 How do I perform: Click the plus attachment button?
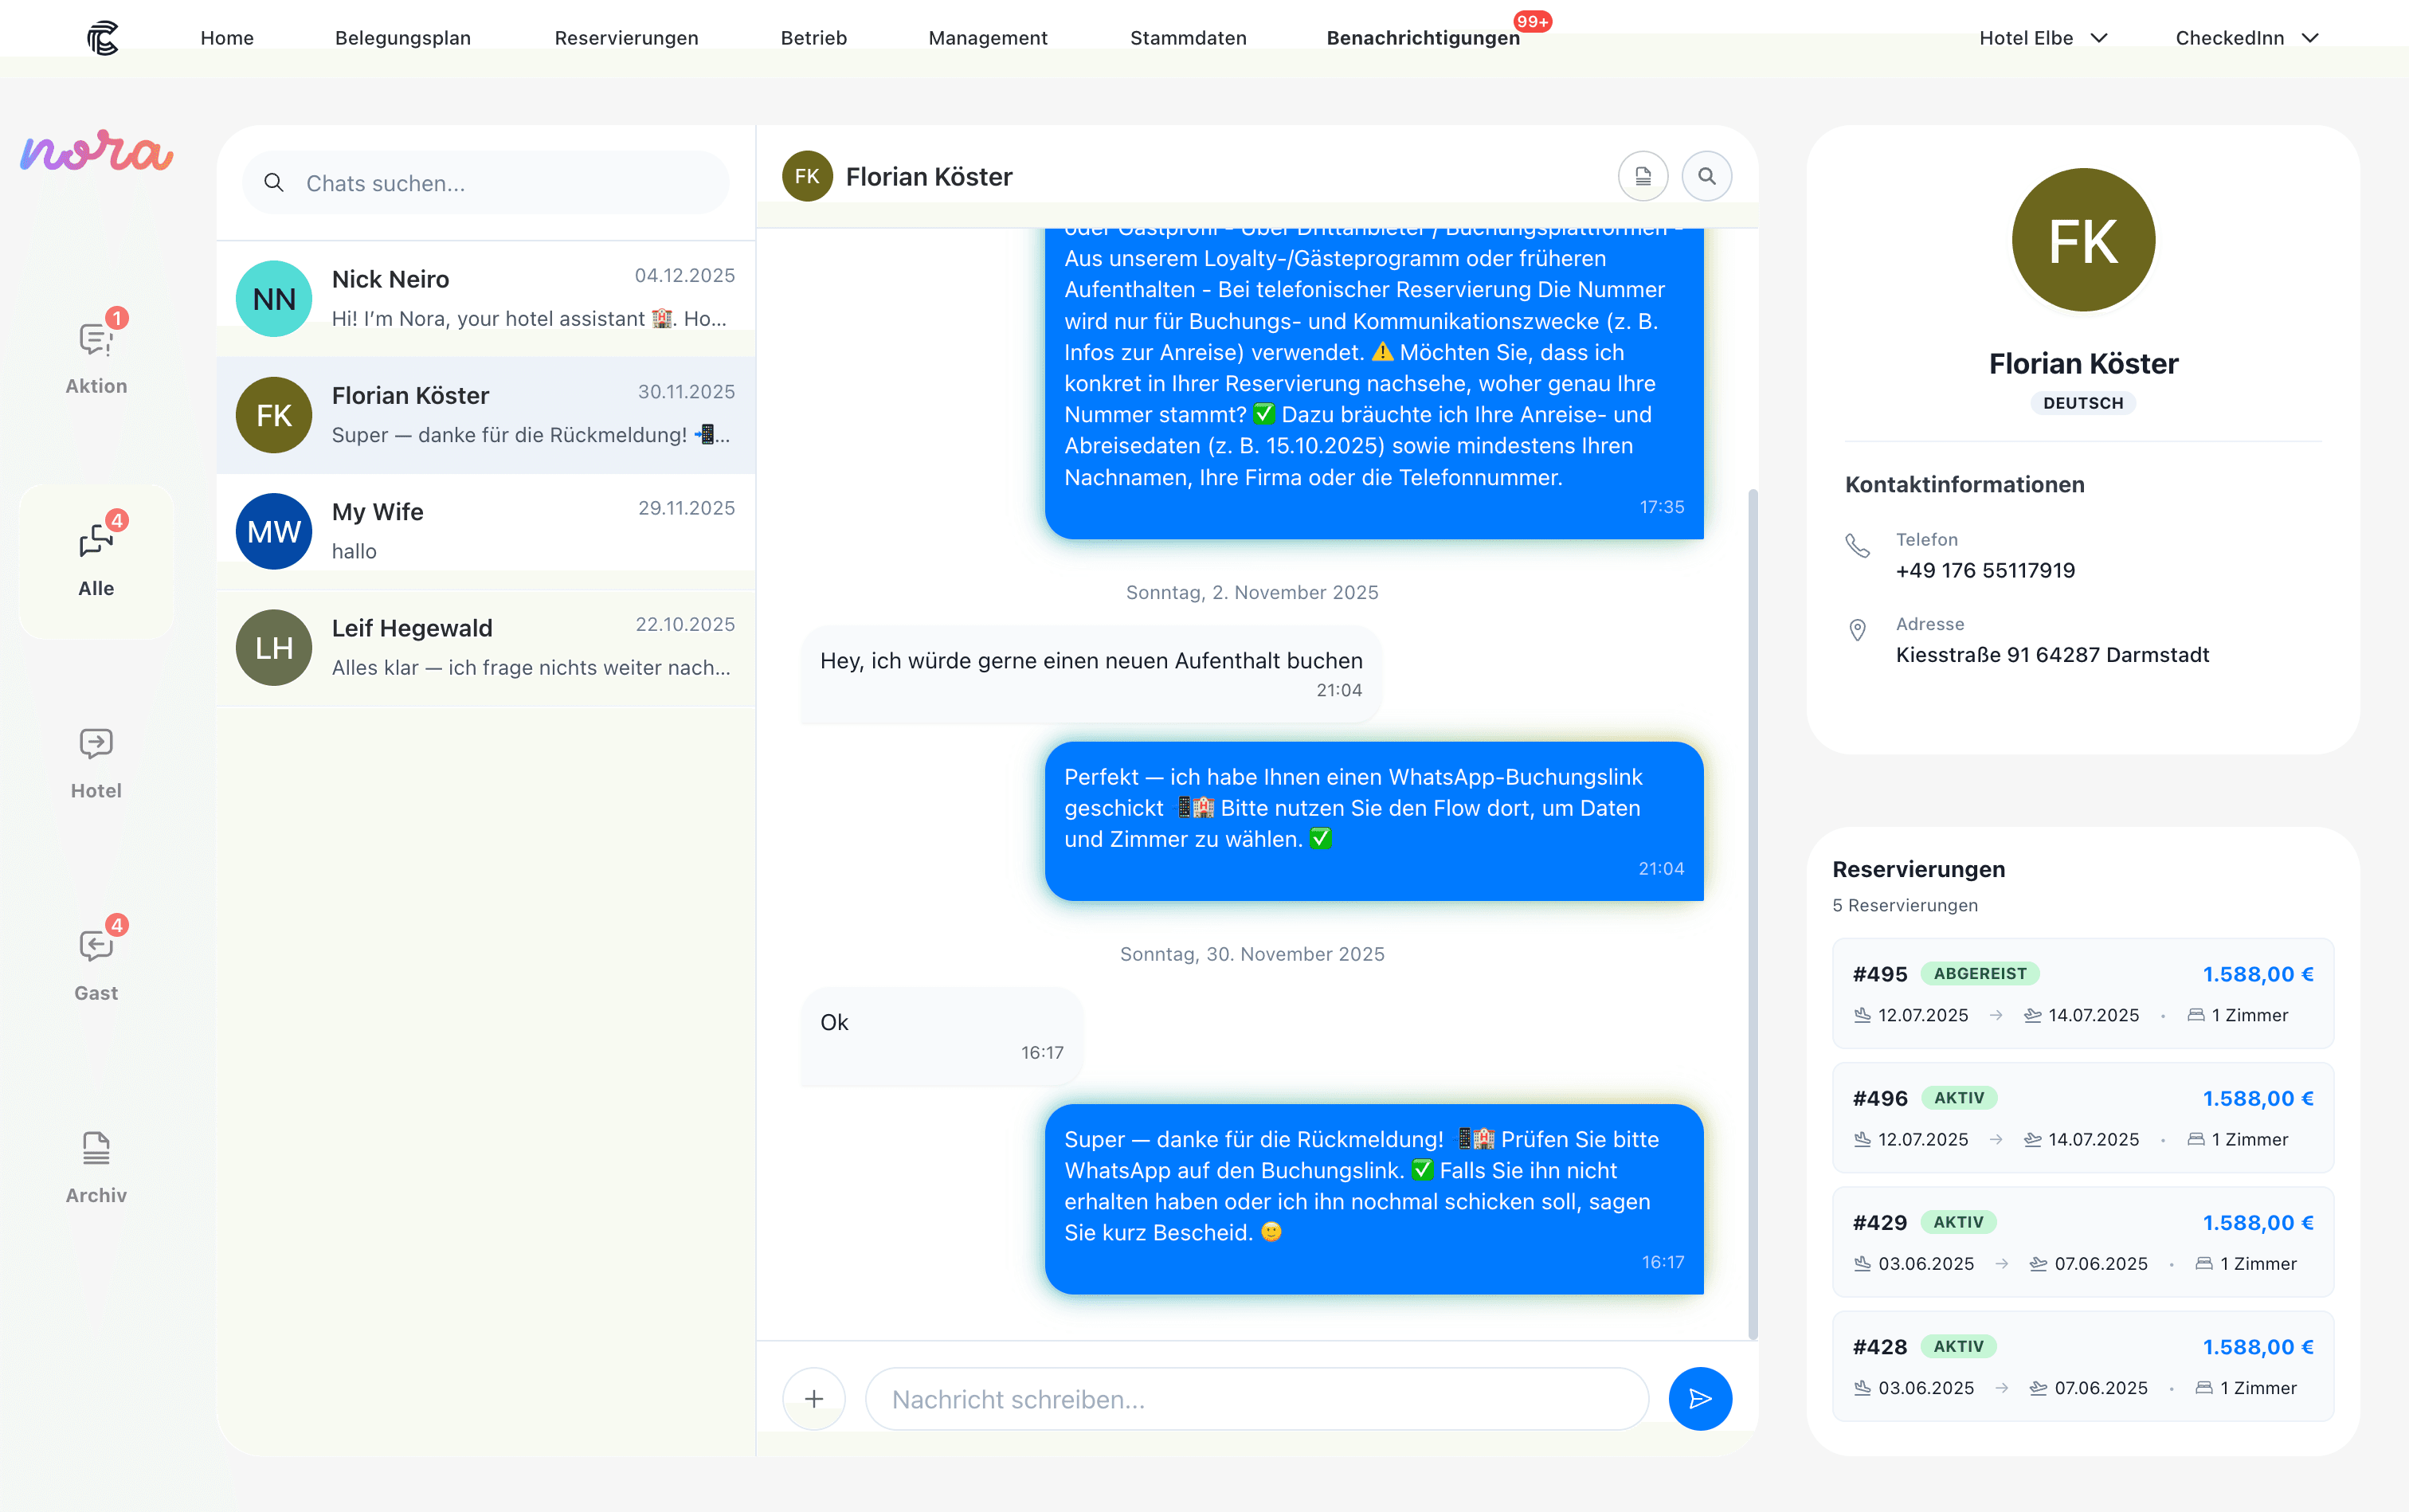pos(814,1398)
